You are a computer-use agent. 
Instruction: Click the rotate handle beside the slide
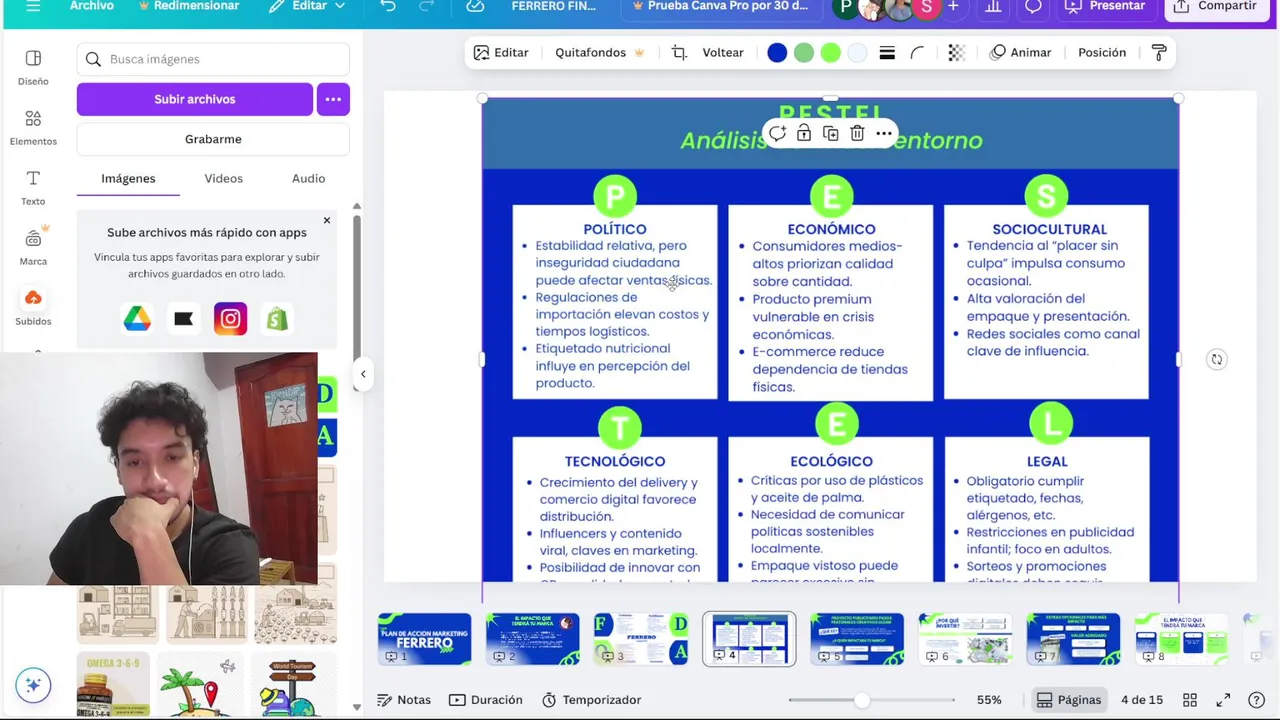1216,359
